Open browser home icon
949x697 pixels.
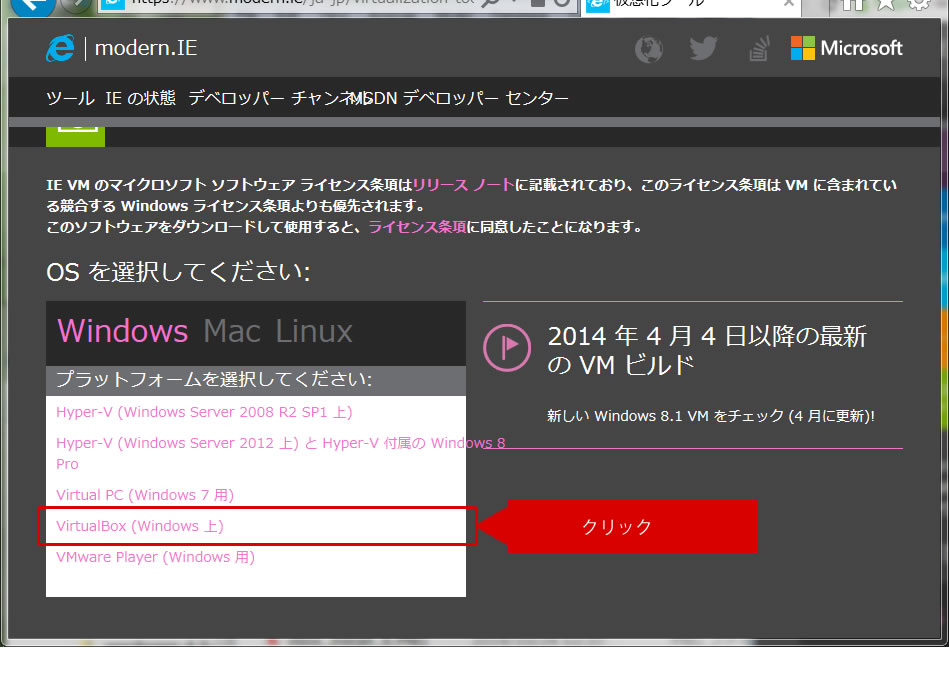click(x=852, y=4)
